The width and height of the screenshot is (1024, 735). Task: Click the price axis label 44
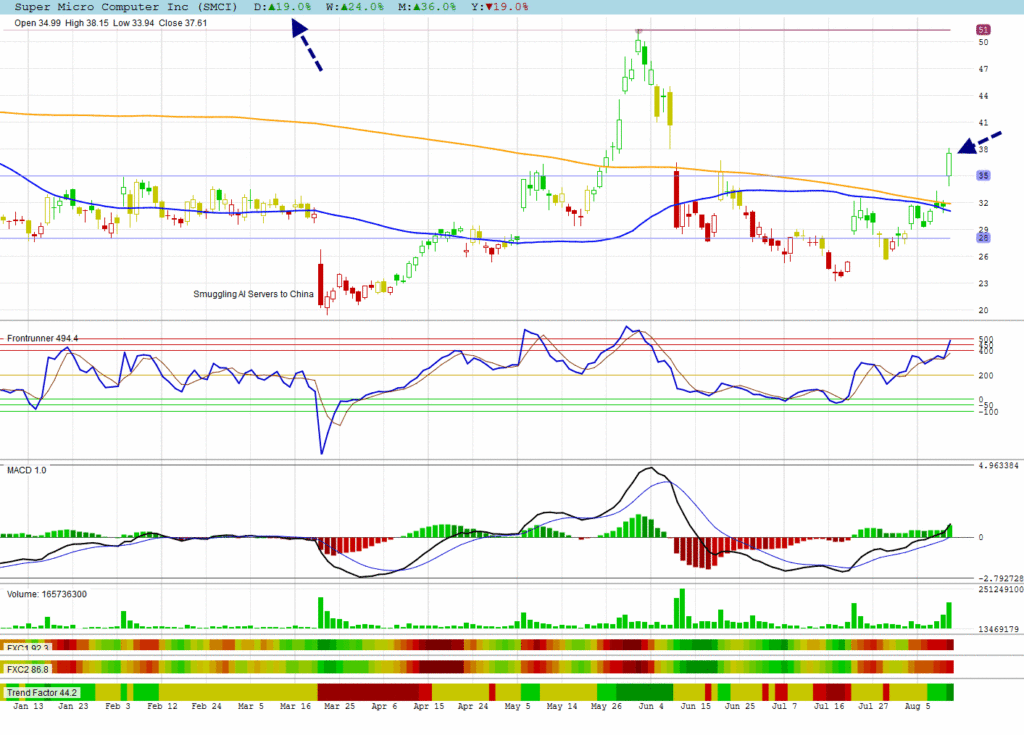point(983,96)
